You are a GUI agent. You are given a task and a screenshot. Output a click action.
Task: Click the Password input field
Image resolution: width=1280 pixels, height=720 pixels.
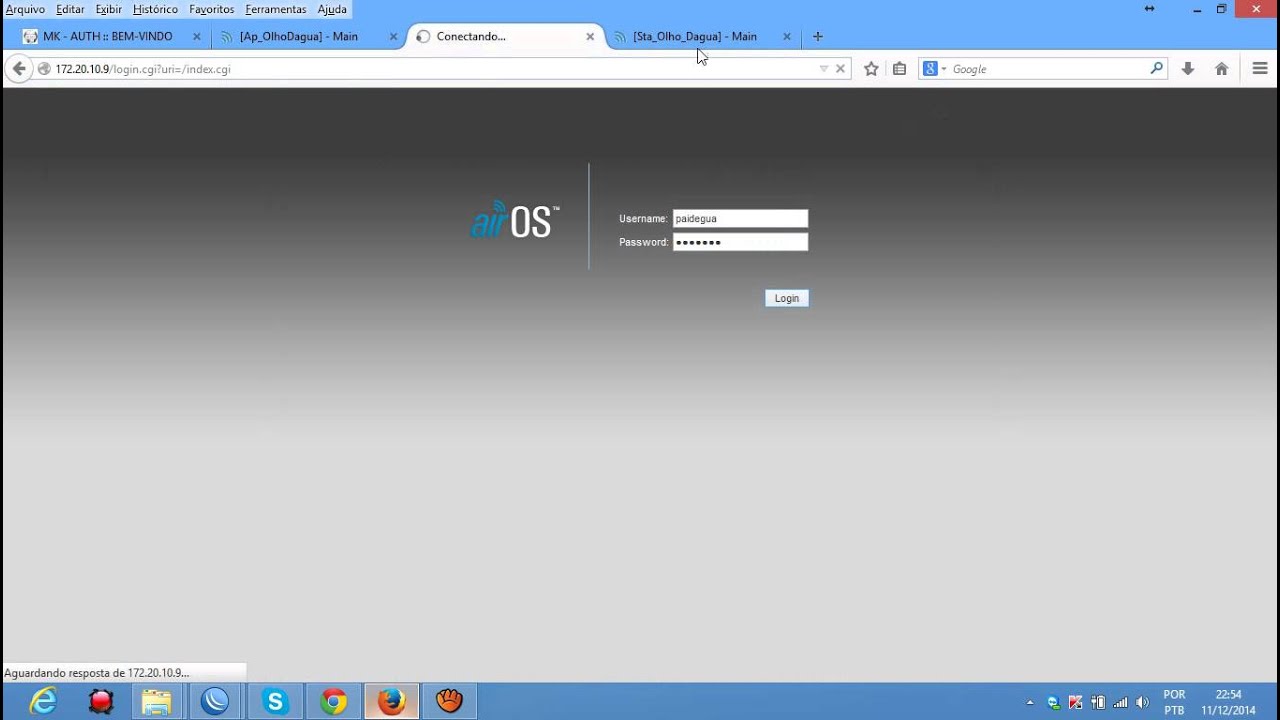click(x=740, y=242)
